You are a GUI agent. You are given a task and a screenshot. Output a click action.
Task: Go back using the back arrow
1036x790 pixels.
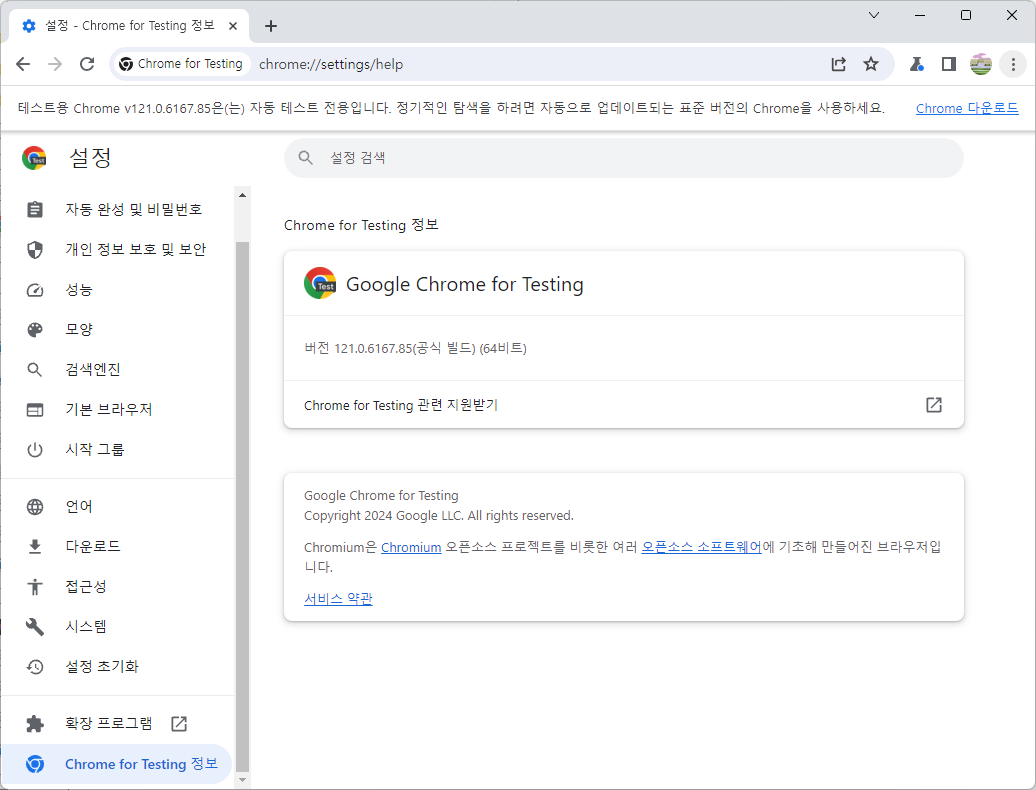click(x=23, y=64)
